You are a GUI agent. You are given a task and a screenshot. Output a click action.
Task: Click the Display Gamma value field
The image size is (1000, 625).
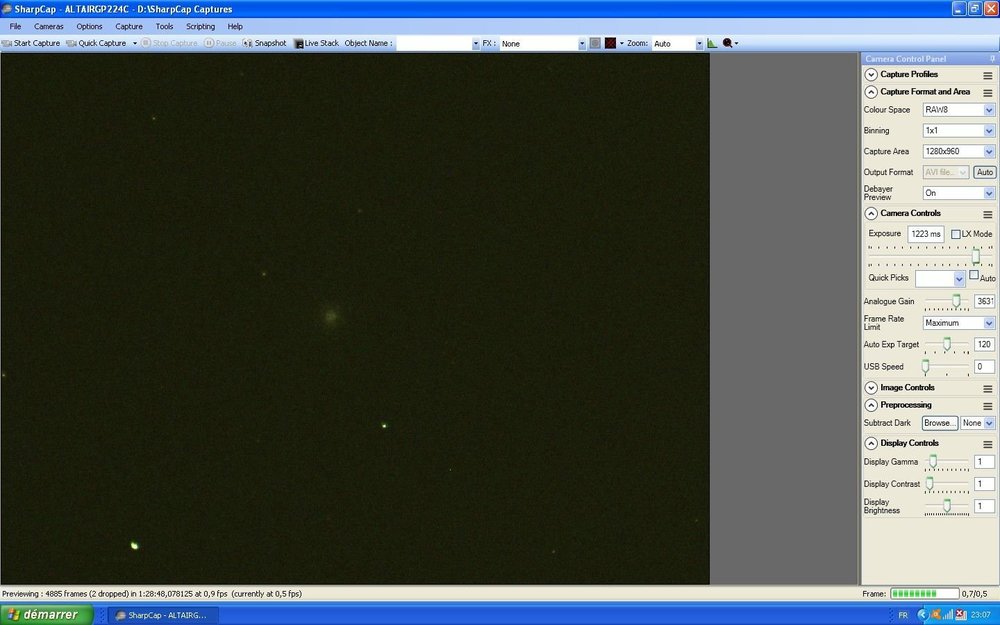coord(984,462)
